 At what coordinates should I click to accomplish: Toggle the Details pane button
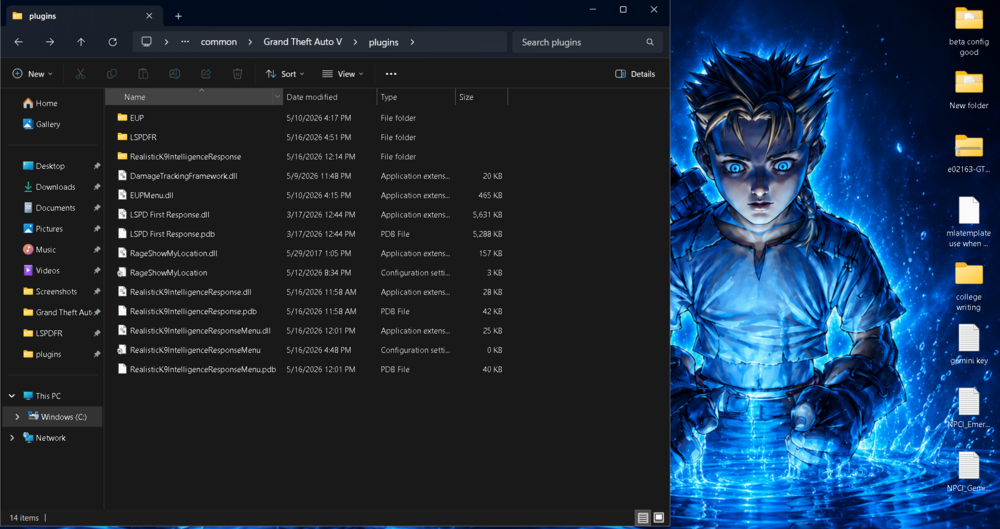[635, 74]
